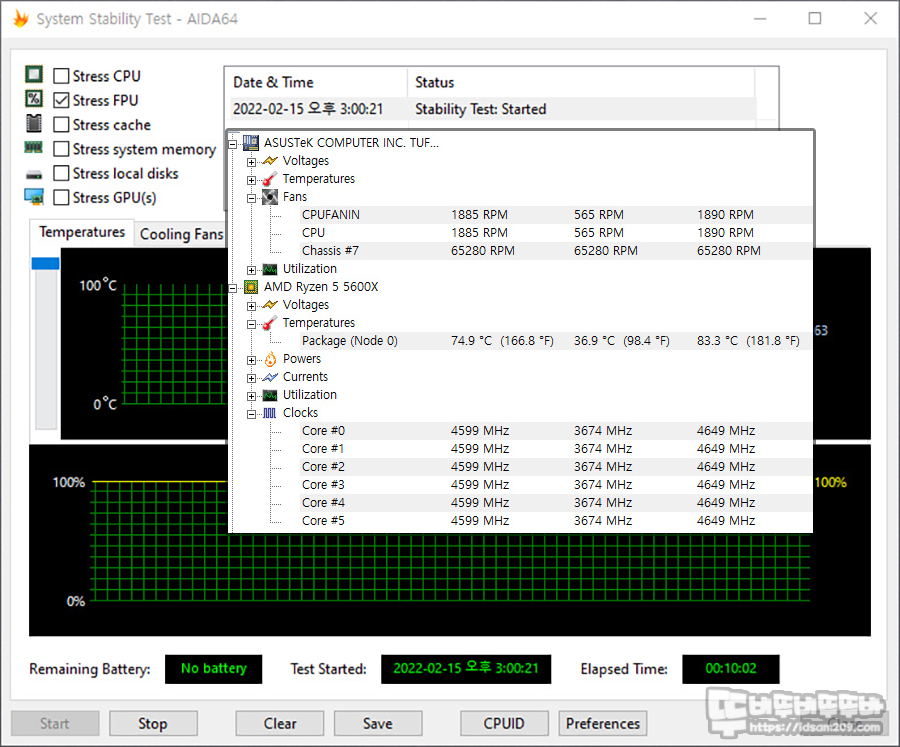
Task: Collapse the AMD Ryzen 5 5600X node
Action: pyautogui.click(x=232, y=288)
